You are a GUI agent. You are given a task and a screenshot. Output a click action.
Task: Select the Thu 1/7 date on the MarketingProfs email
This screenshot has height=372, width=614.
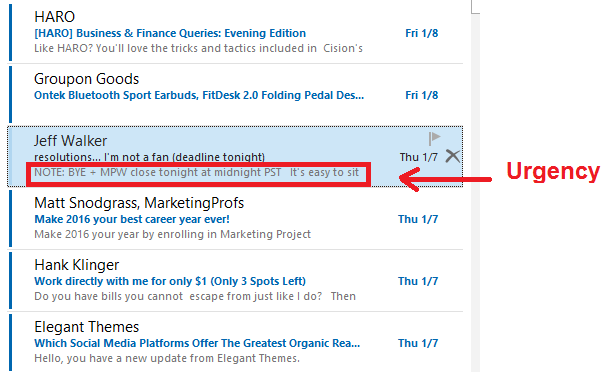pyautogui.click(x=418, y=219)
